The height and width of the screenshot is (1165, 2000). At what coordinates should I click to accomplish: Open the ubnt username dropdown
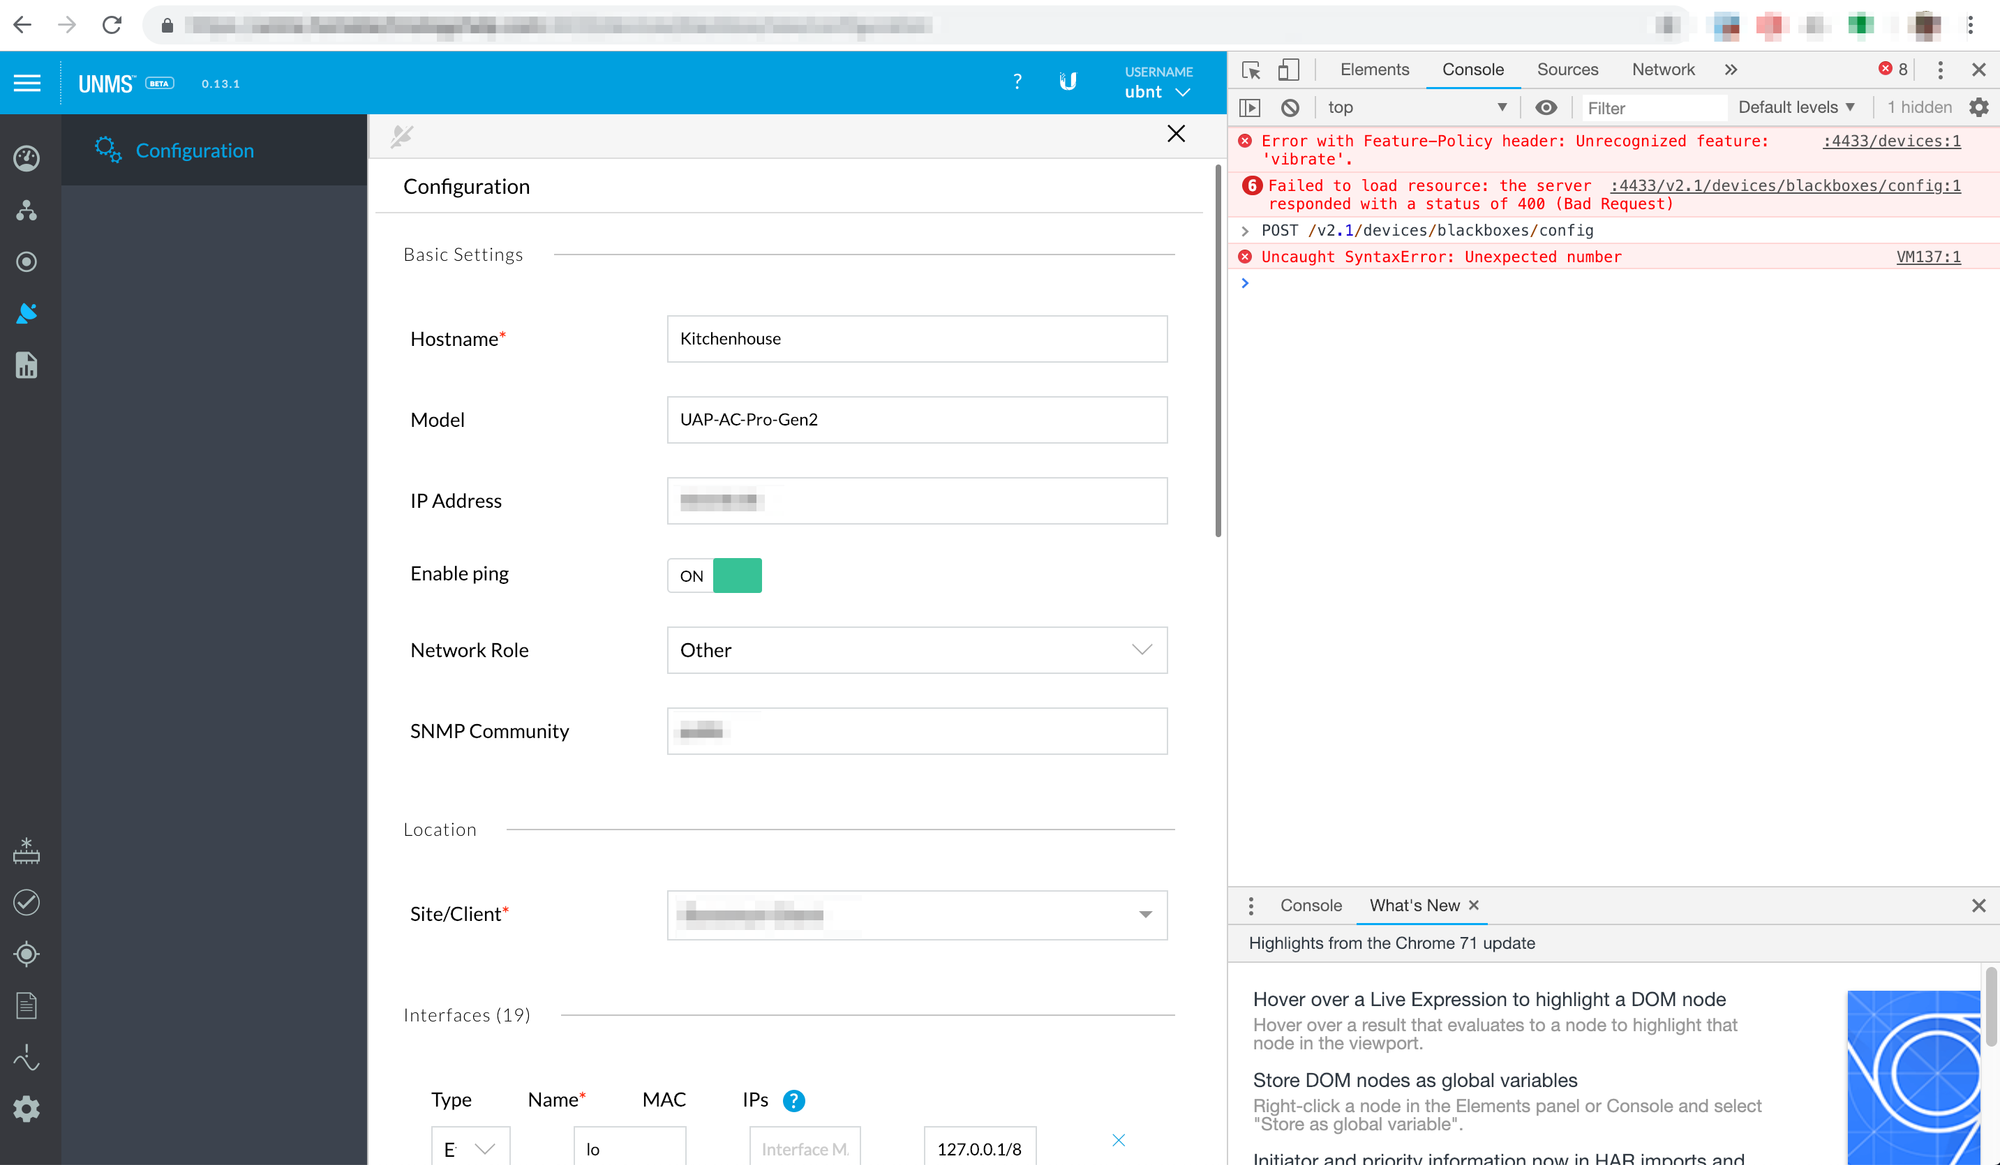click(x=1158, y=92)
